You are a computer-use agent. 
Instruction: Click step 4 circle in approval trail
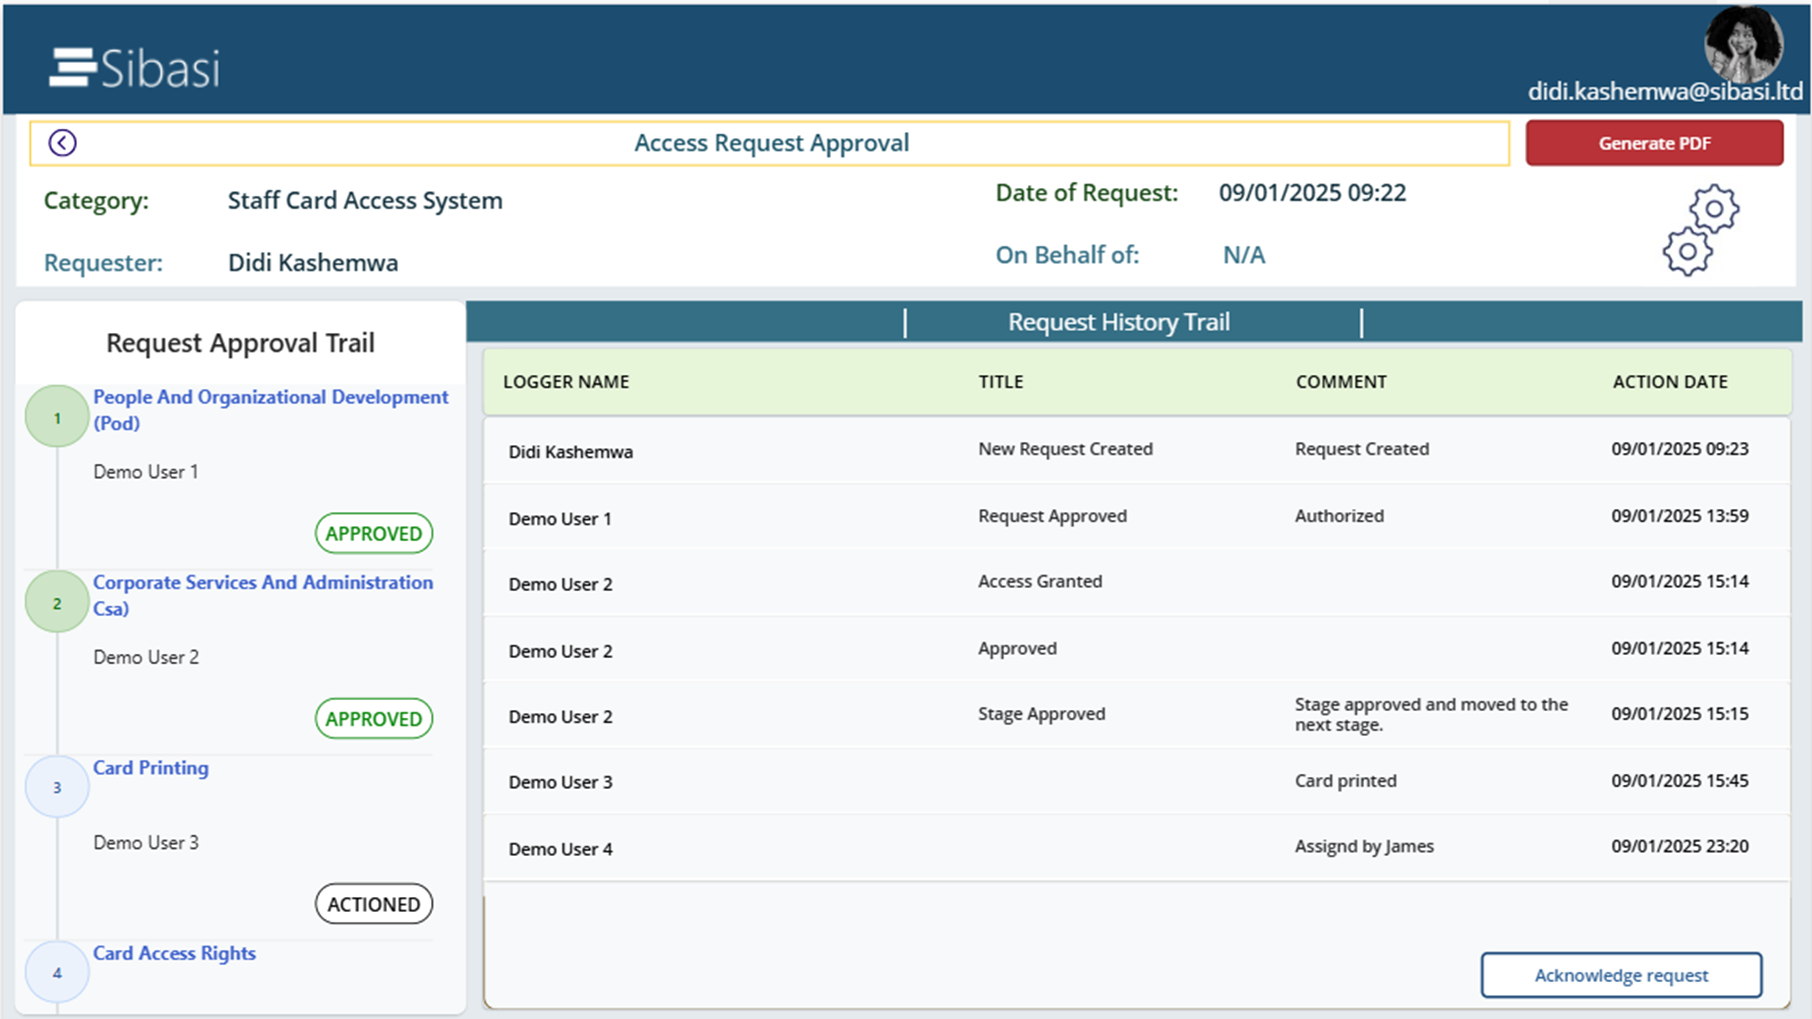tap(57, 972)
